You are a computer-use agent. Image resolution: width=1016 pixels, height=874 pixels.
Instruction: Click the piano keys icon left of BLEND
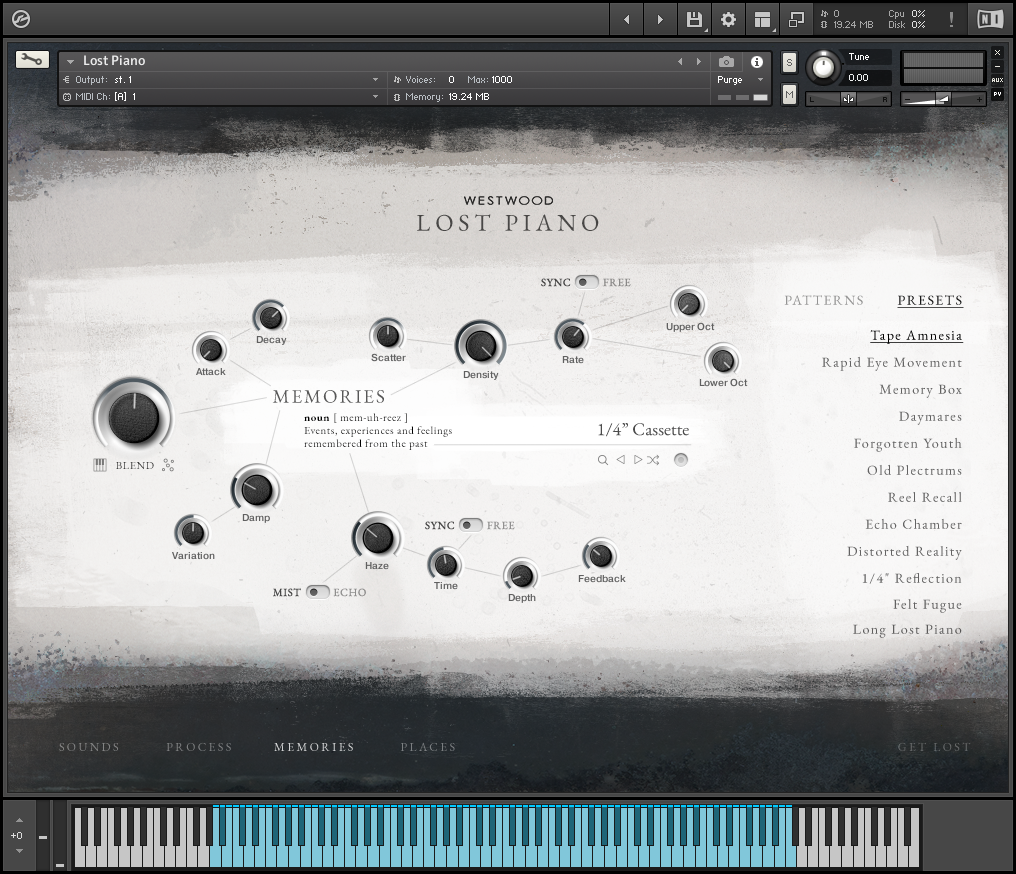click(100, 465)
